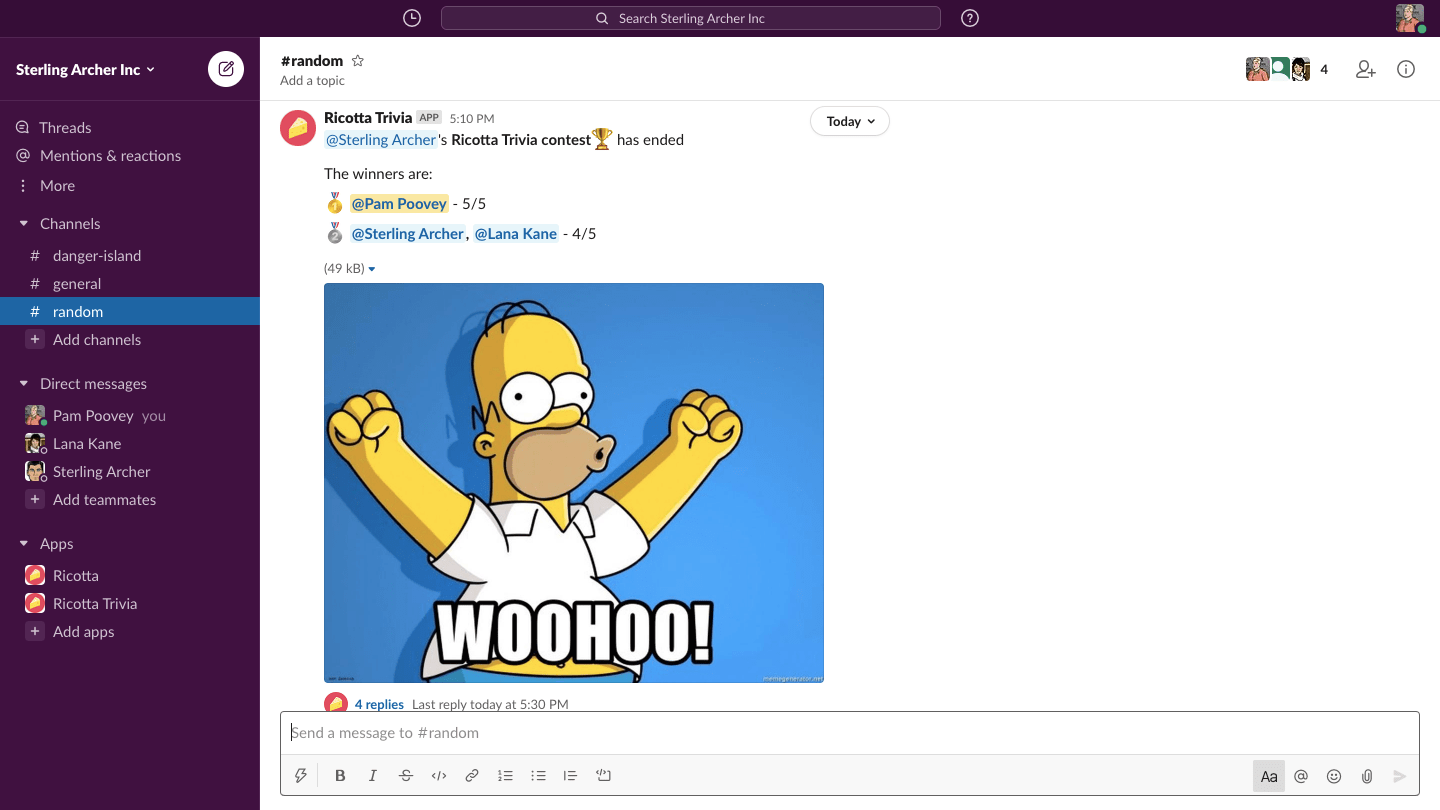This screenshot has width=1440, height=810.
Task: Apply strikethrough formatting
Action: click(x=406, y=775)
